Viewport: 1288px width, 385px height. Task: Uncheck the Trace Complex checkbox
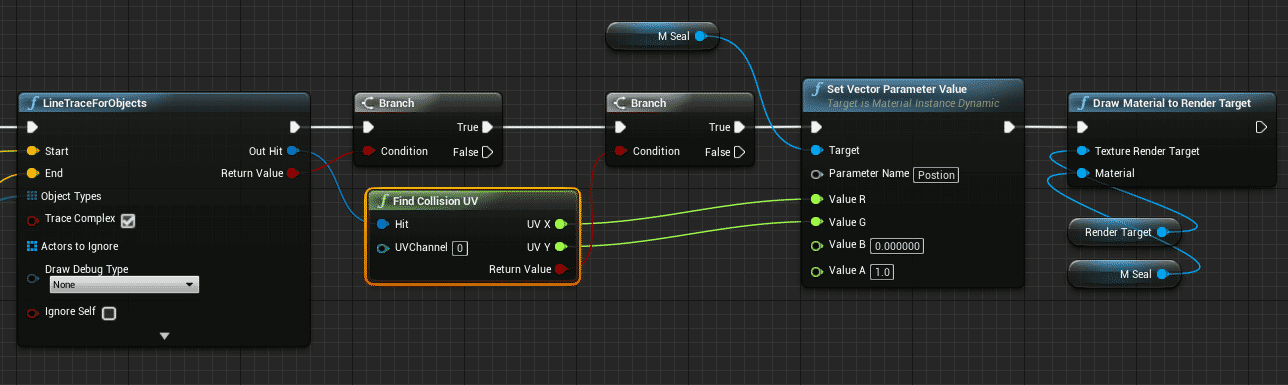pos(127,220)
